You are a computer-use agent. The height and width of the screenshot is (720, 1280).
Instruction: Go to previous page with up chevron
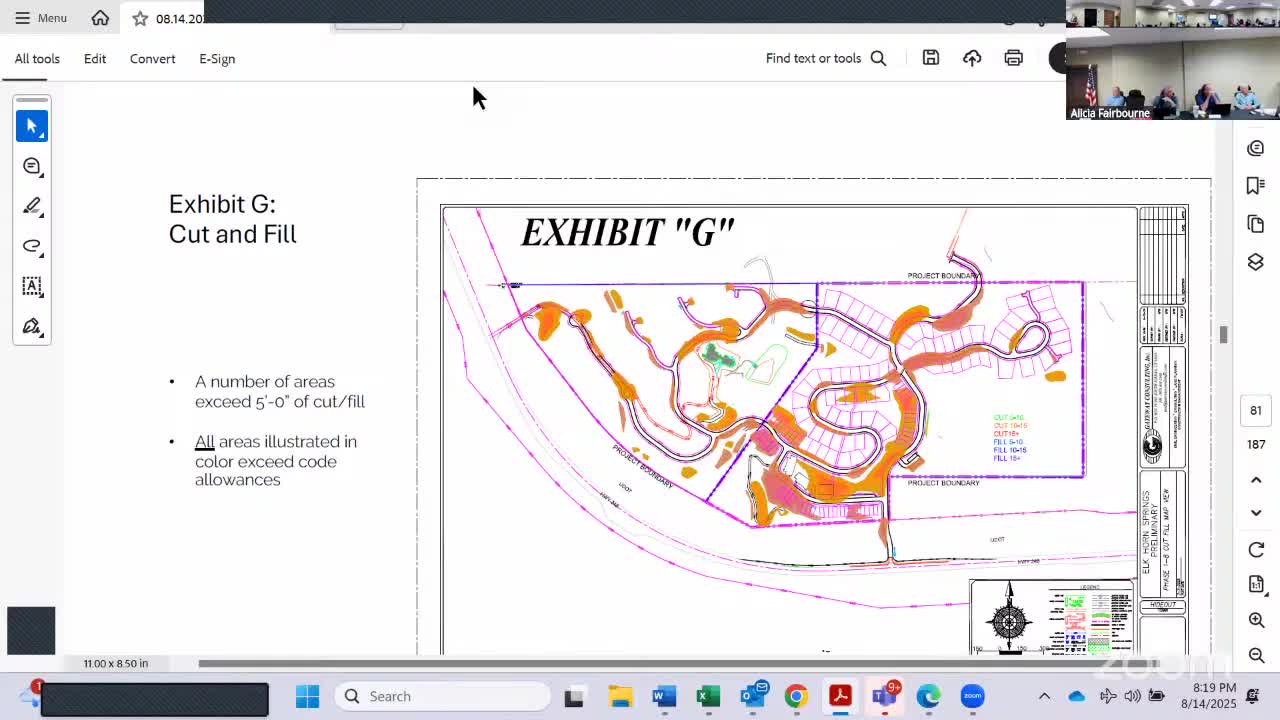(1256, 480)
